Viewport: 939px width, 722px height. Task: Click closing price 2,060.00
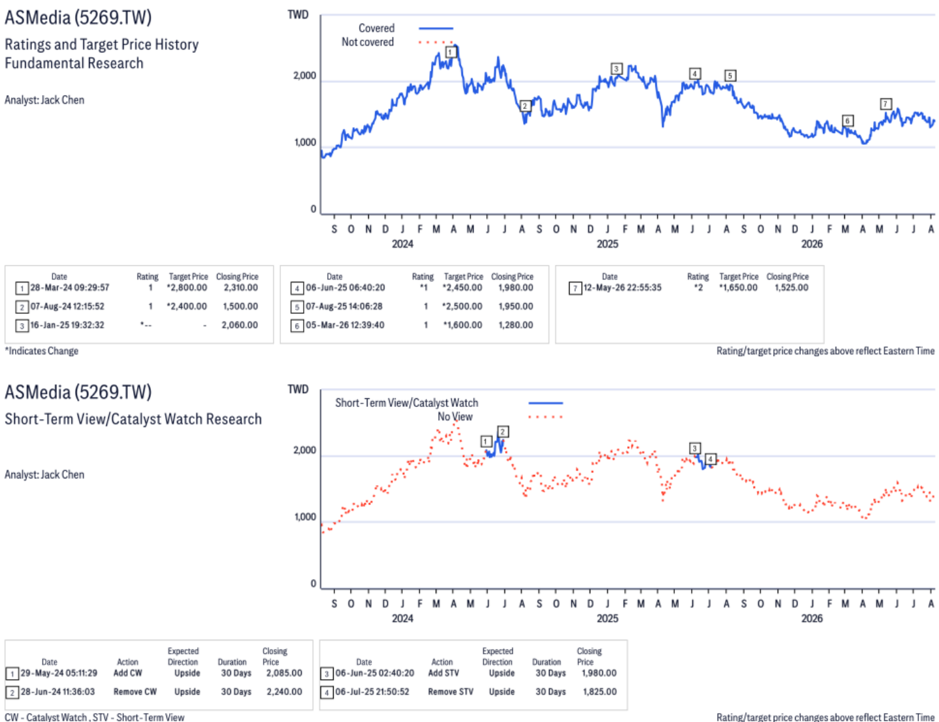pyautogui.click(x=241, y=325)
